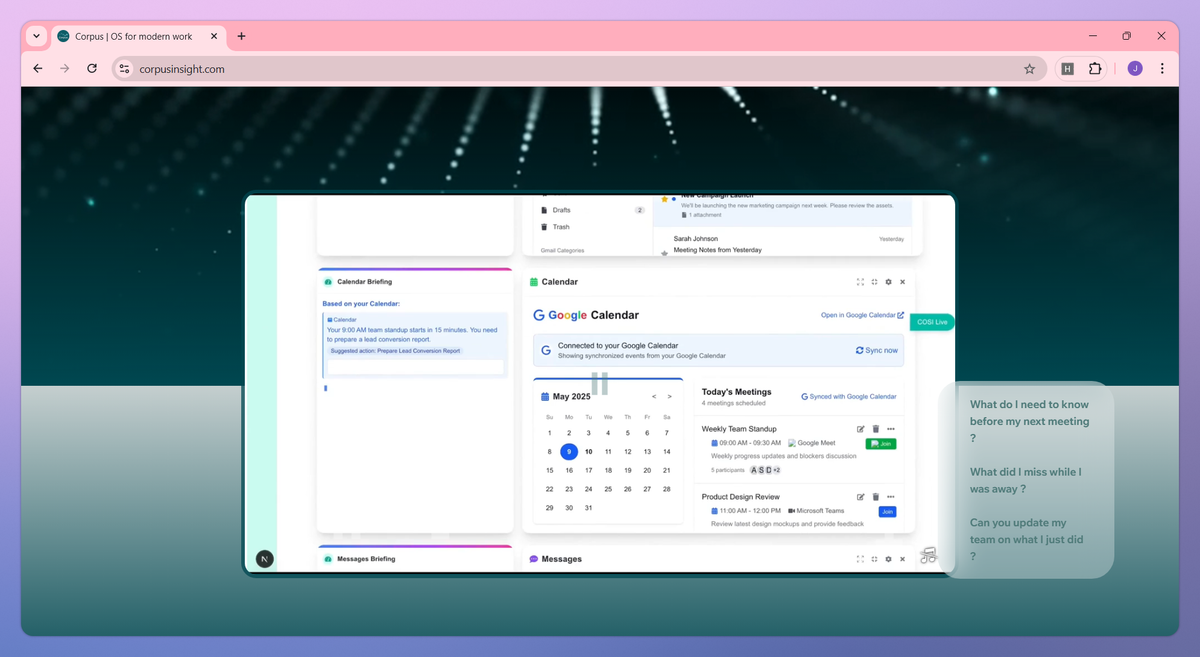This screenshot has height=657, width=1200.
Task: Click the Calendar Briefing panel icon
Action: point(328,282)
